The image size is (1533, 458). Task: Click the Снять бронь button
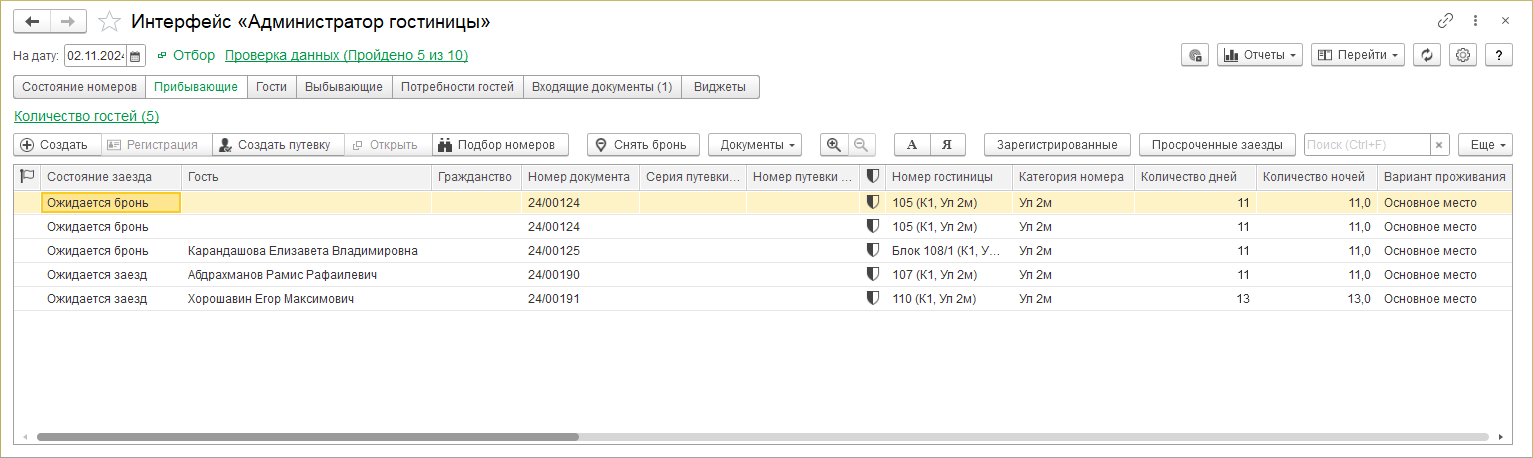tap(643, 145)
